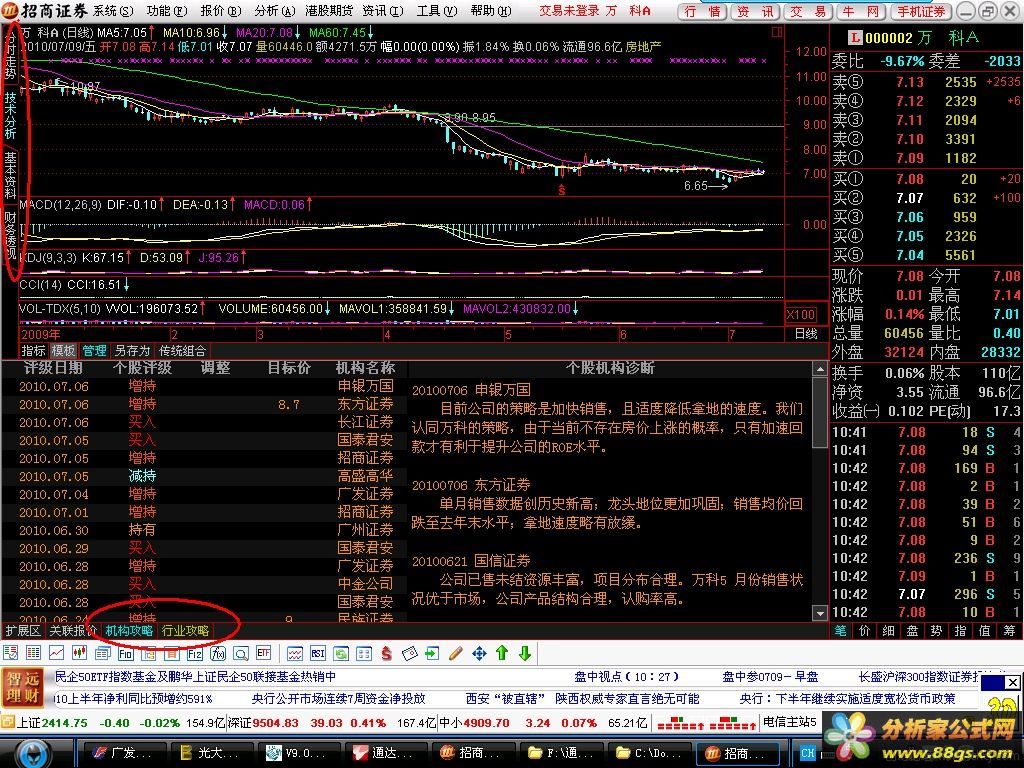This screenshot has height=768, width=1024.
Task: Click the 牛网 button at top right
Action: coord(861,11)
